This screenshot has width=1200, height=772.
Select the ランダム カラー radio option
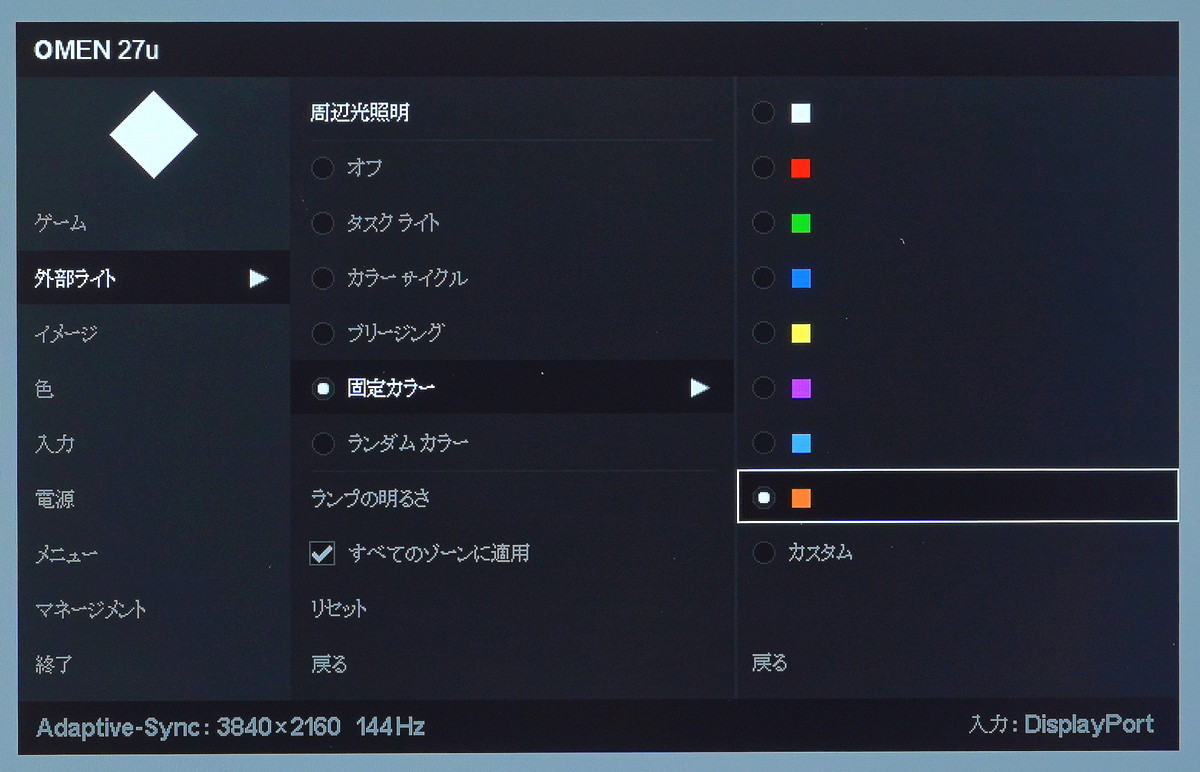[x=322, y=443]
